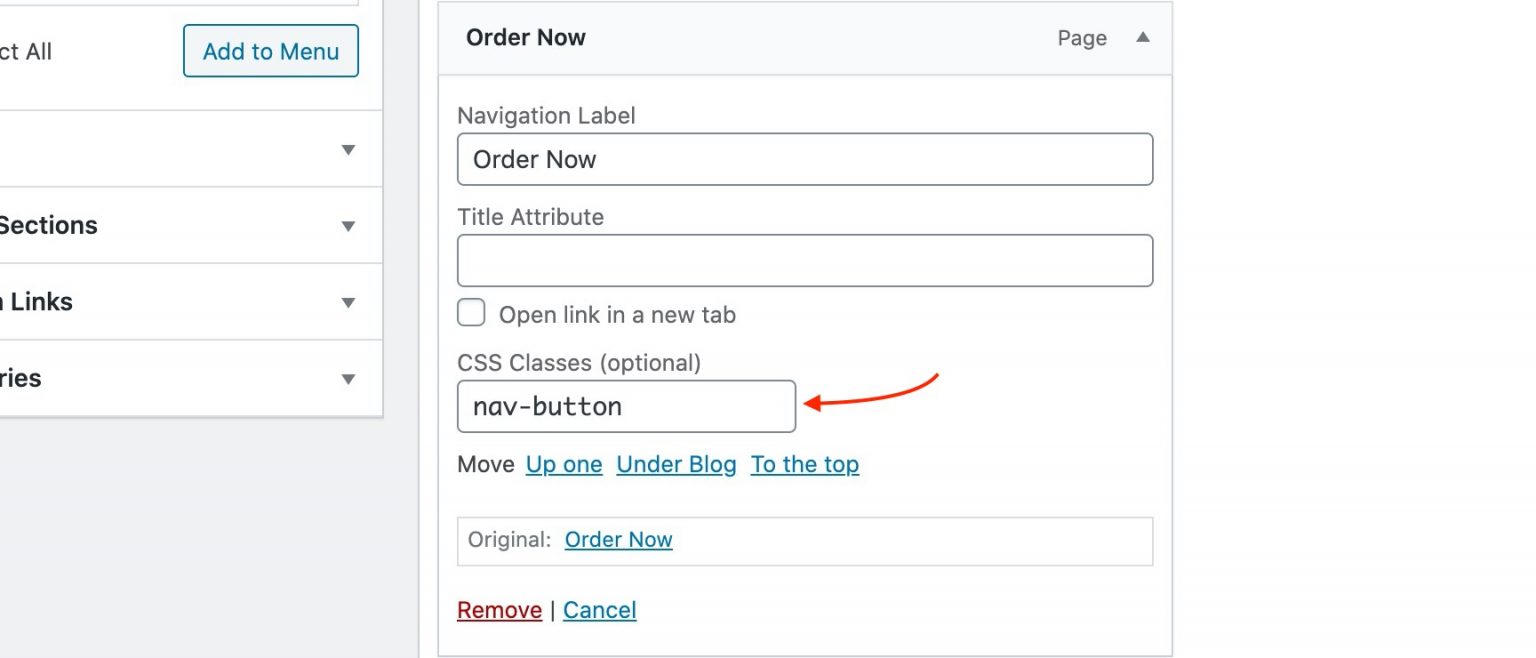Expand the Categories accordion panel
1536x658 pixels.
click(347, 378)
